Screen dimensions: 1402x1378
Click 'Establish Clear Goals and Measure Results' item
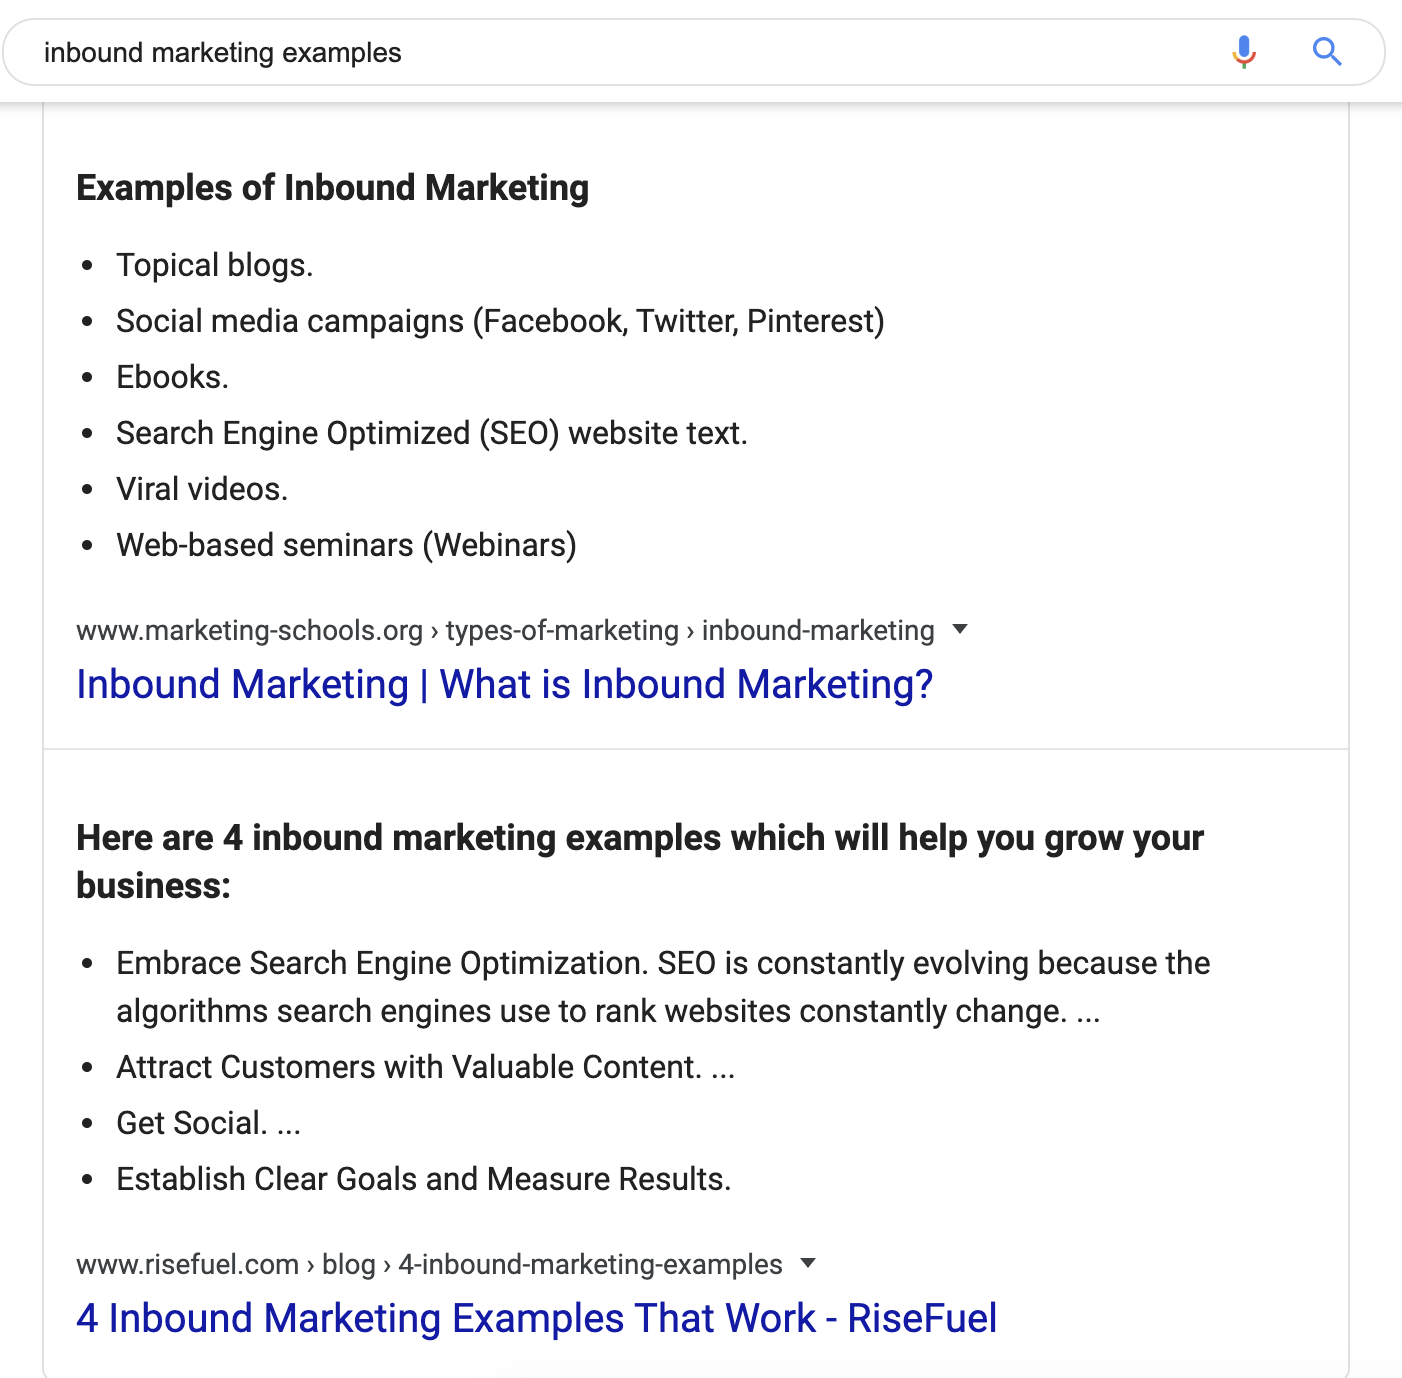[x=424, y=1179]
